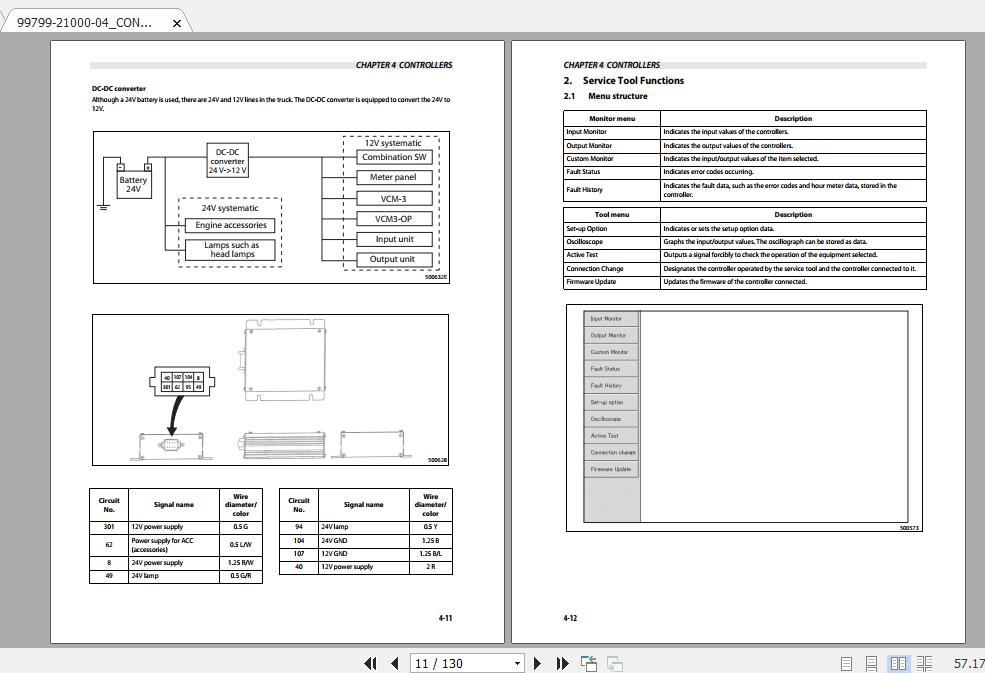Viewport: 985px width, 673px height.
Task: Click the Active Test table cell
Action: click(612, 255)
